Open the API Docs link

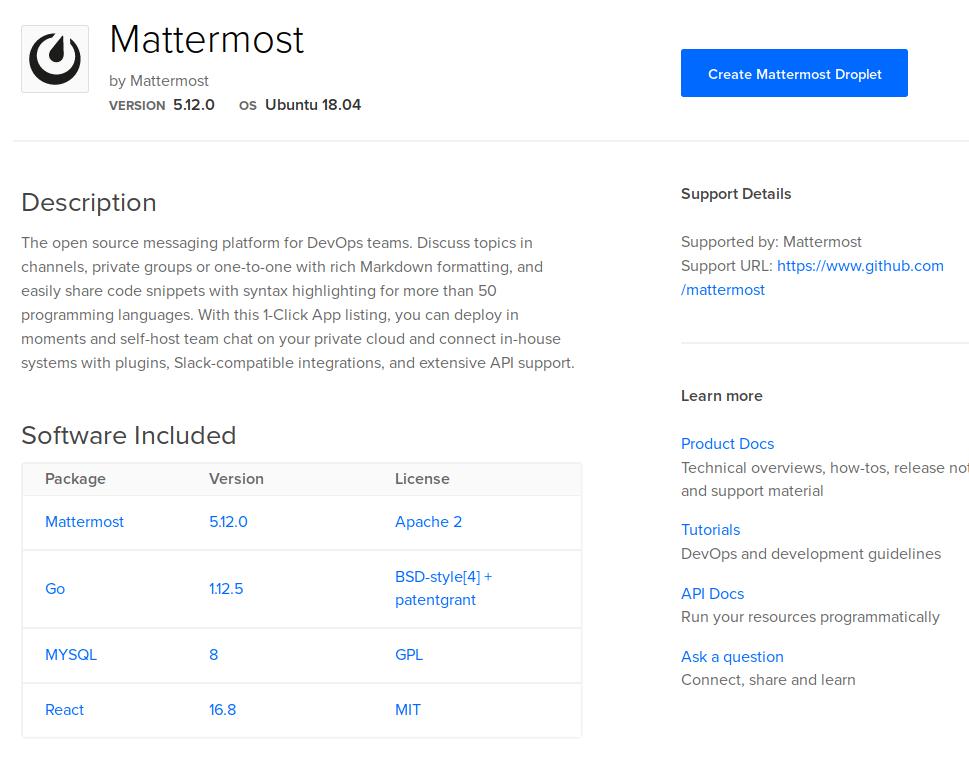[712, 593]
